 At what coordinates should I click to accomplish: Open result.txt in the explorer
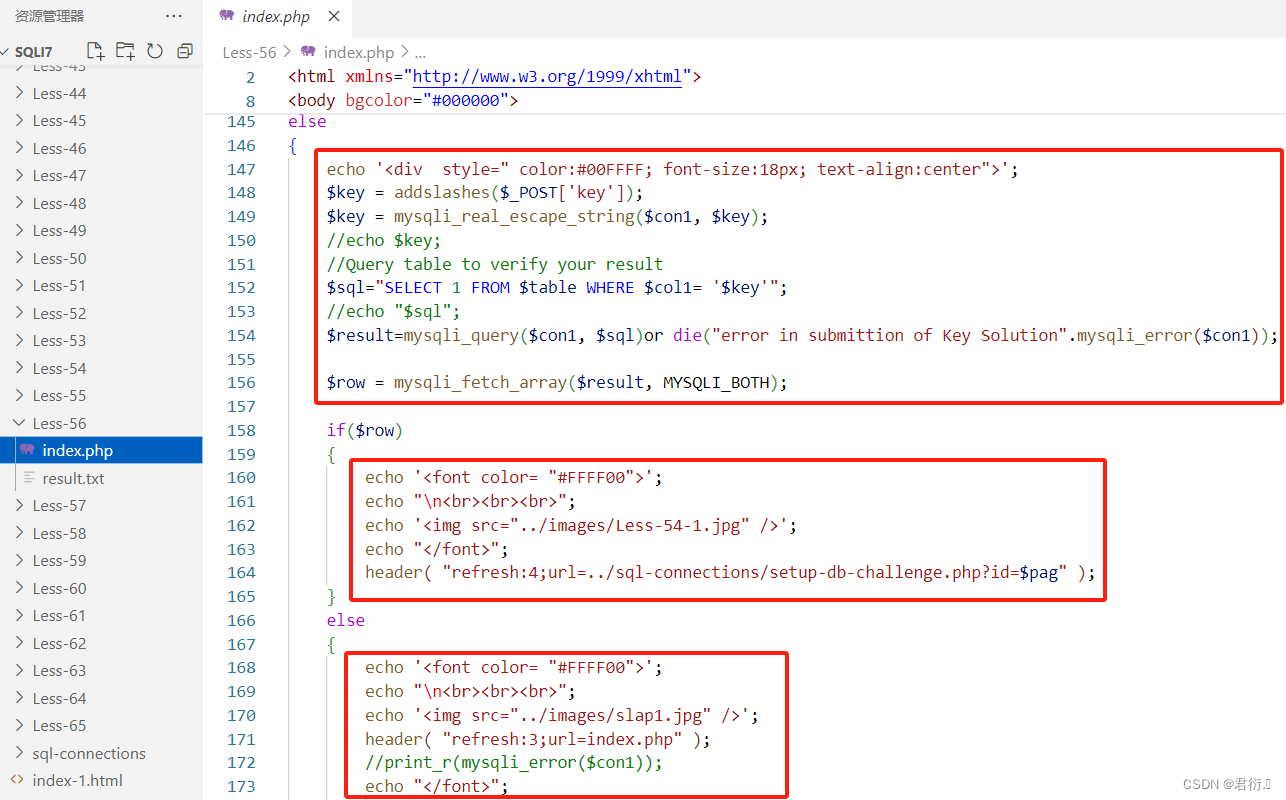click(x=101, y=478)
